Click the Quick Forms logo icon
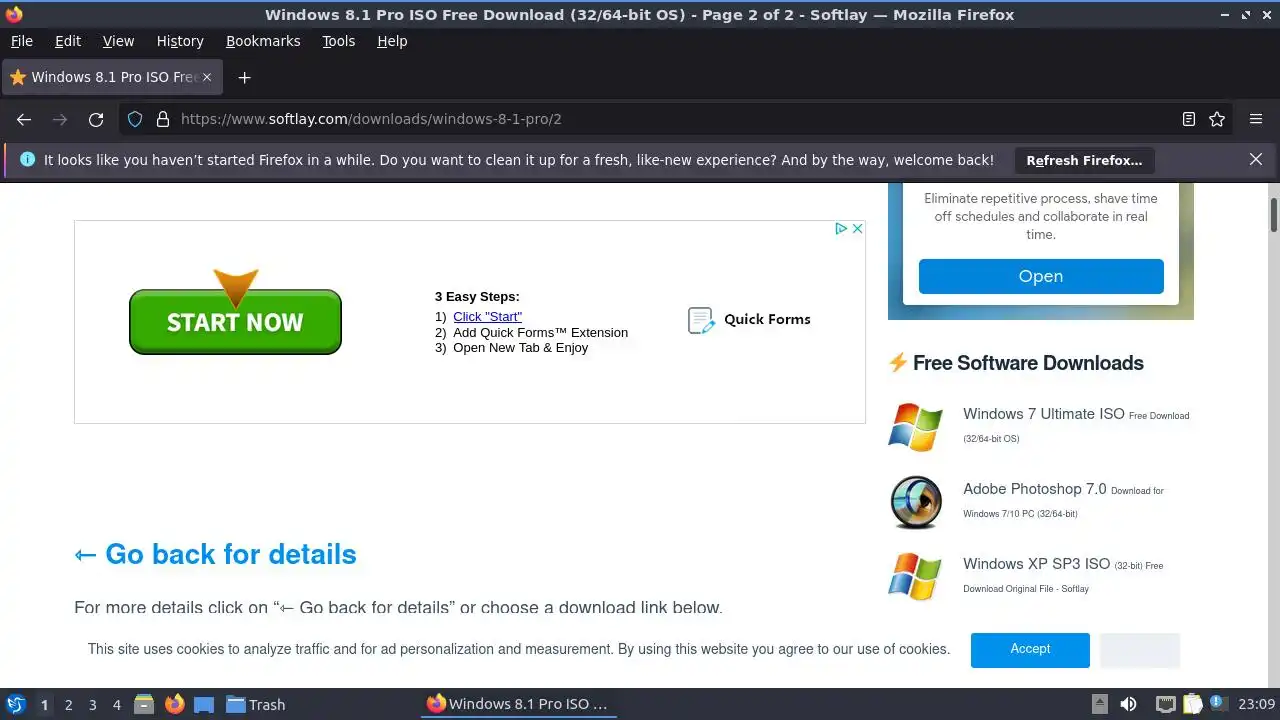 [x=701, y=320]
